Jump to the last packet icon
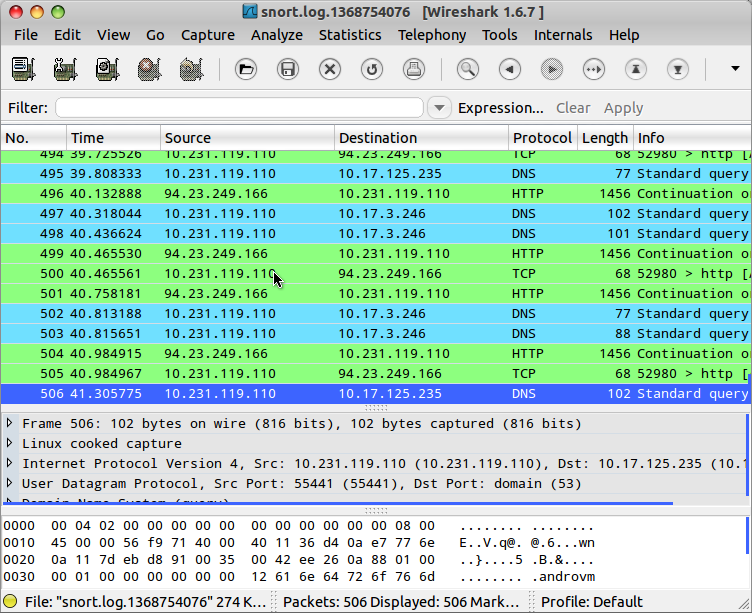The width and height of the screenshot is (752, 613). [678, 70]
